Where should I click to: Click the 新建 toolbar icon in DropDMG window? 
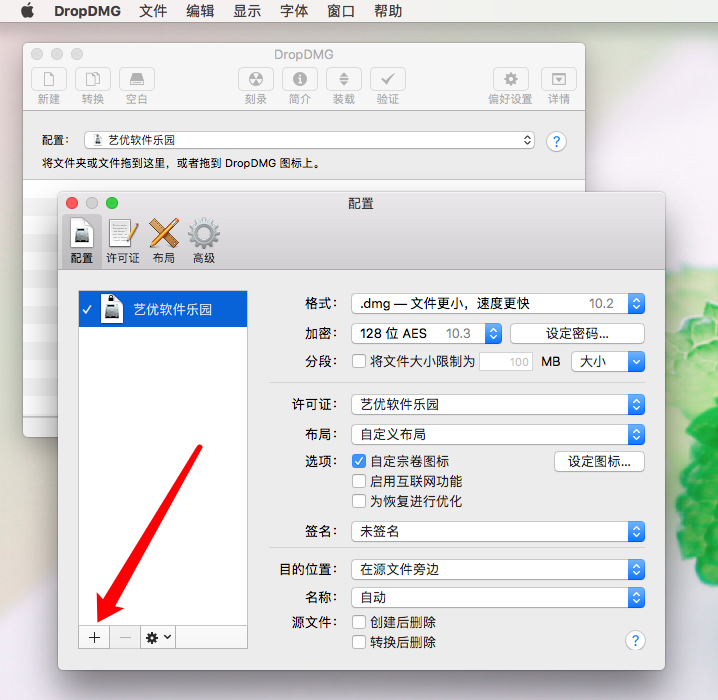coord(49,79)
